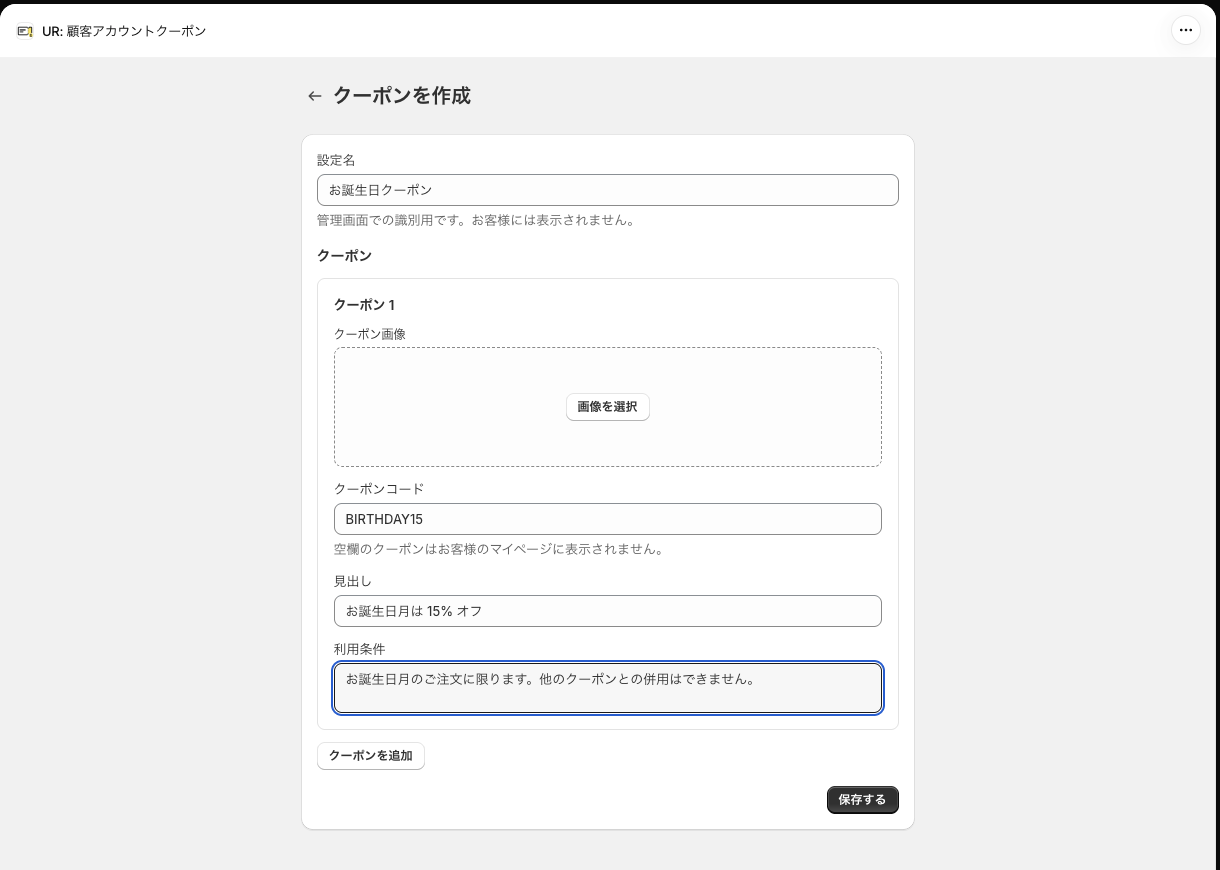
Task: Click the クーポンコード label
Action: (379, 489)
